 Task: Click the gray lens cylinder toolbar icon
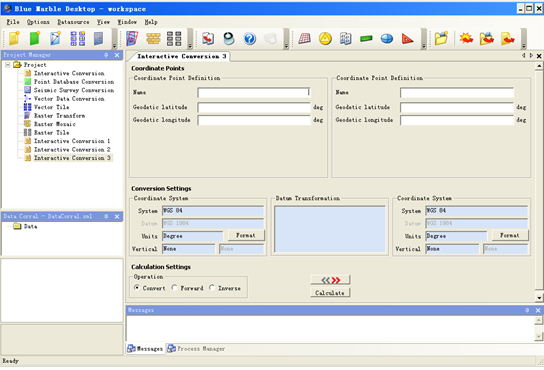click(x=229, y=39)
